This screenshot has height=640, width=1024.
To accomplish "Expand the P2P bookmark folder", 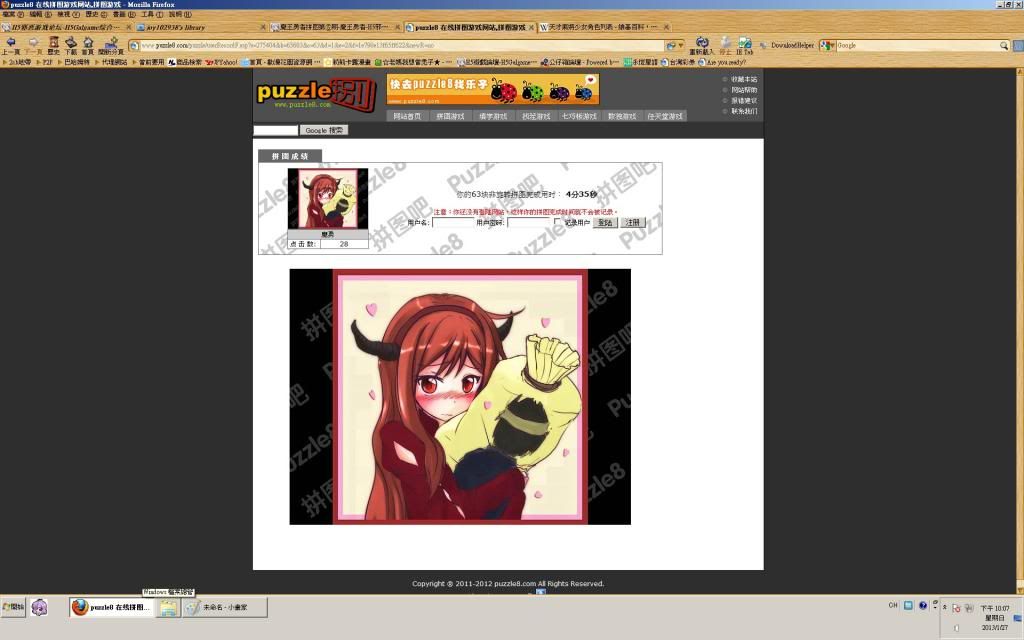I will (x=44, y=62).
